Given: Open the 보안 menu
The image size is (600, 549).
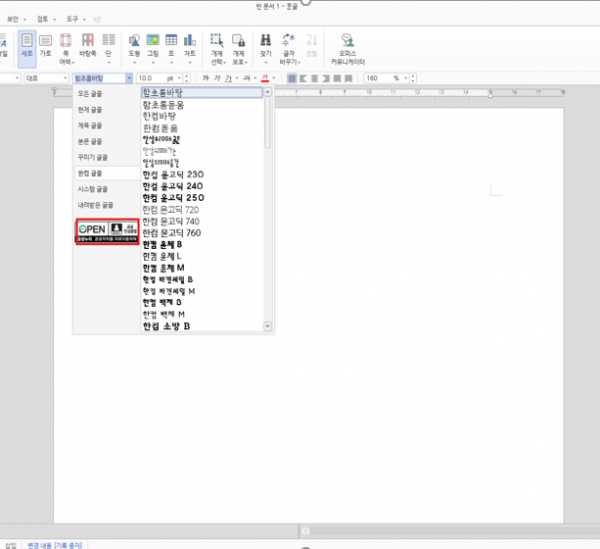Looking at the screenshot, I should point(16,19).
